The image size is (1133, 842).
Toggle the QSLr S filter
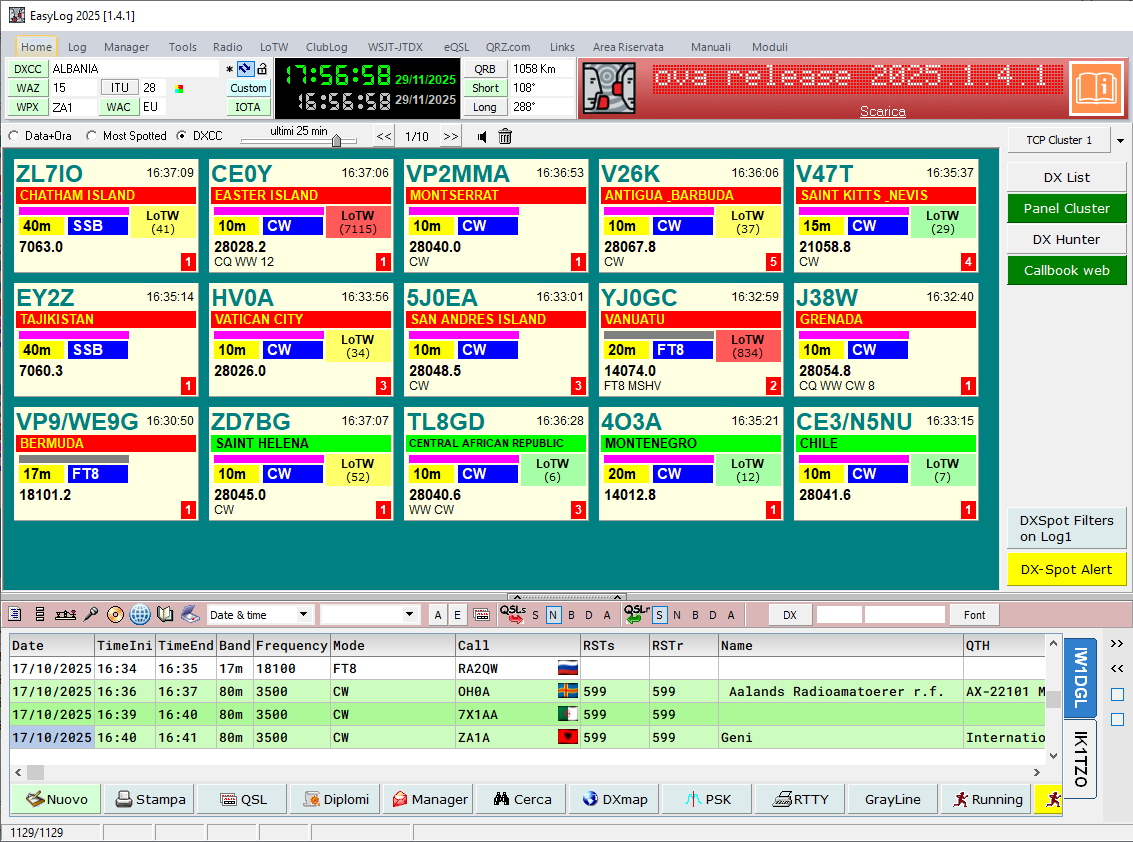[x=659, y=615]
